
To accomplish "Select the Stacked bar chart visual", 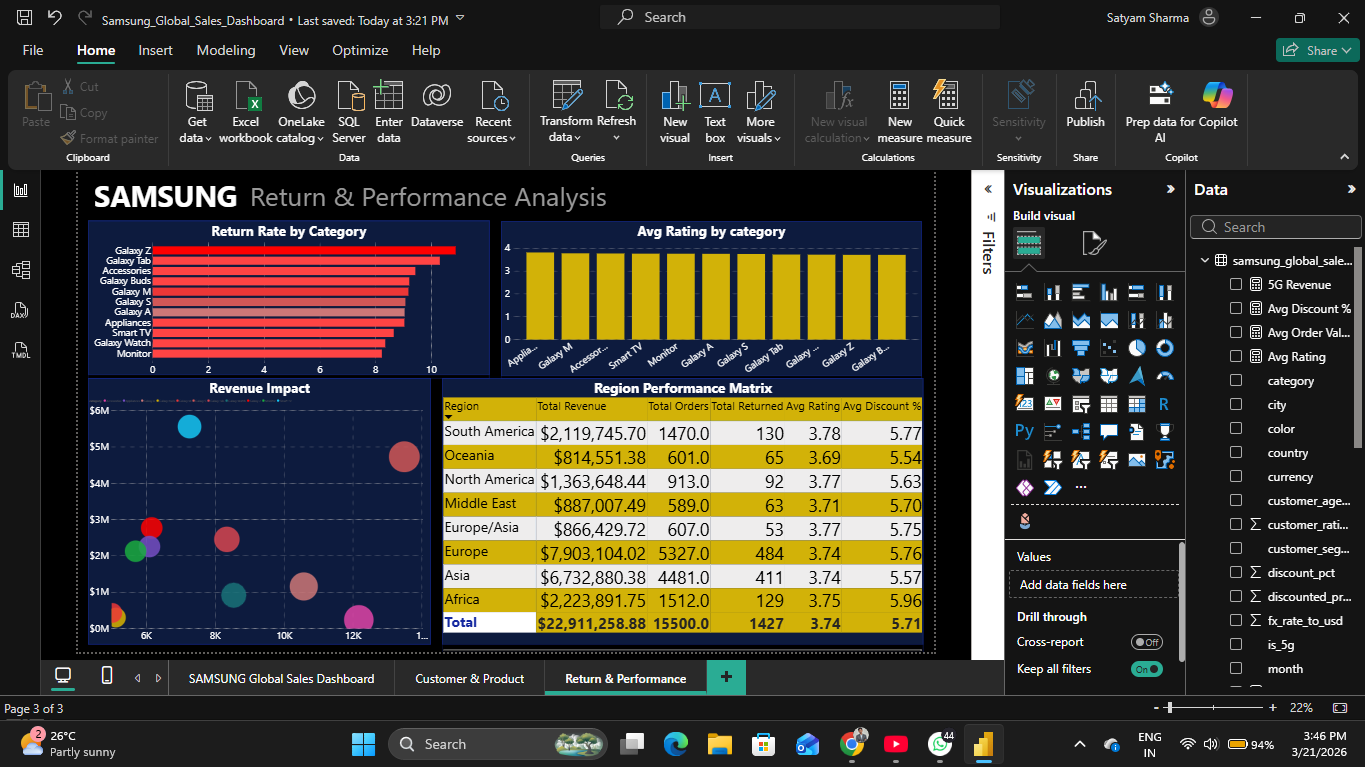I will click(1024, 292).
